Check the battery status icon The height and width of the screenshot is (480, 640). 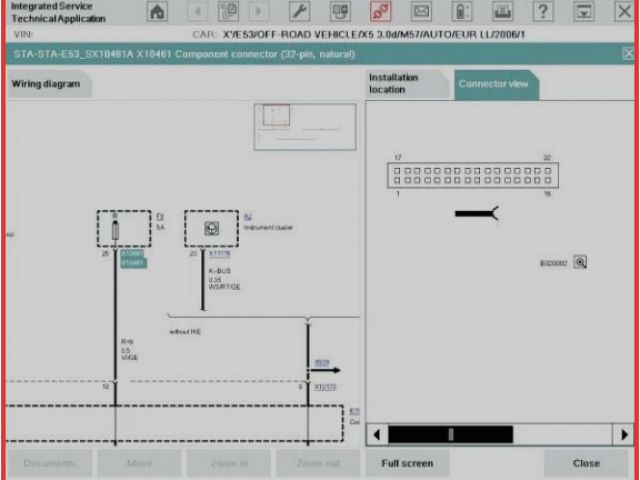461,12
